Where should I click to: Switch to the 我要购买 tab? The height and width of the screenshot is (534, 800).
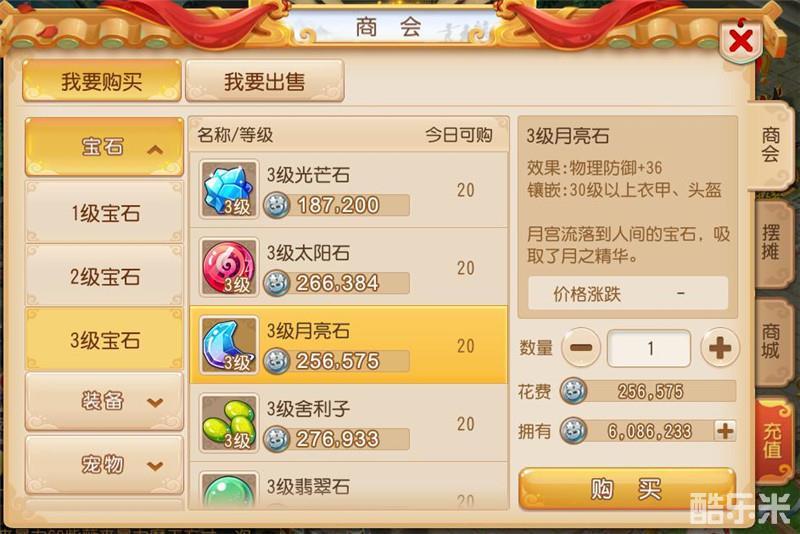click(102, 81)
